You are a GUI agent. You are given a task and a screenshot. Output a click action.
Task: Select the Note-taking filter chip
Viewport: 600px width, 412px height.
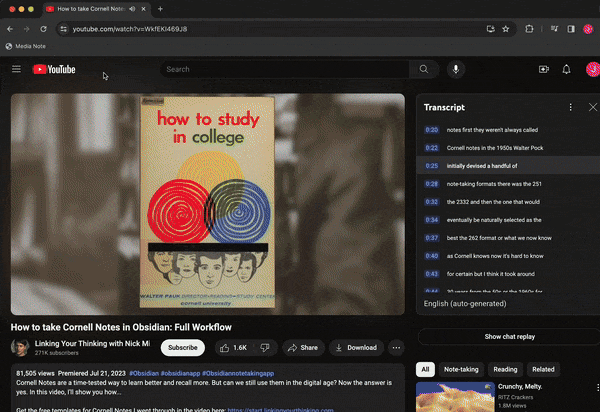click(461, 370)
